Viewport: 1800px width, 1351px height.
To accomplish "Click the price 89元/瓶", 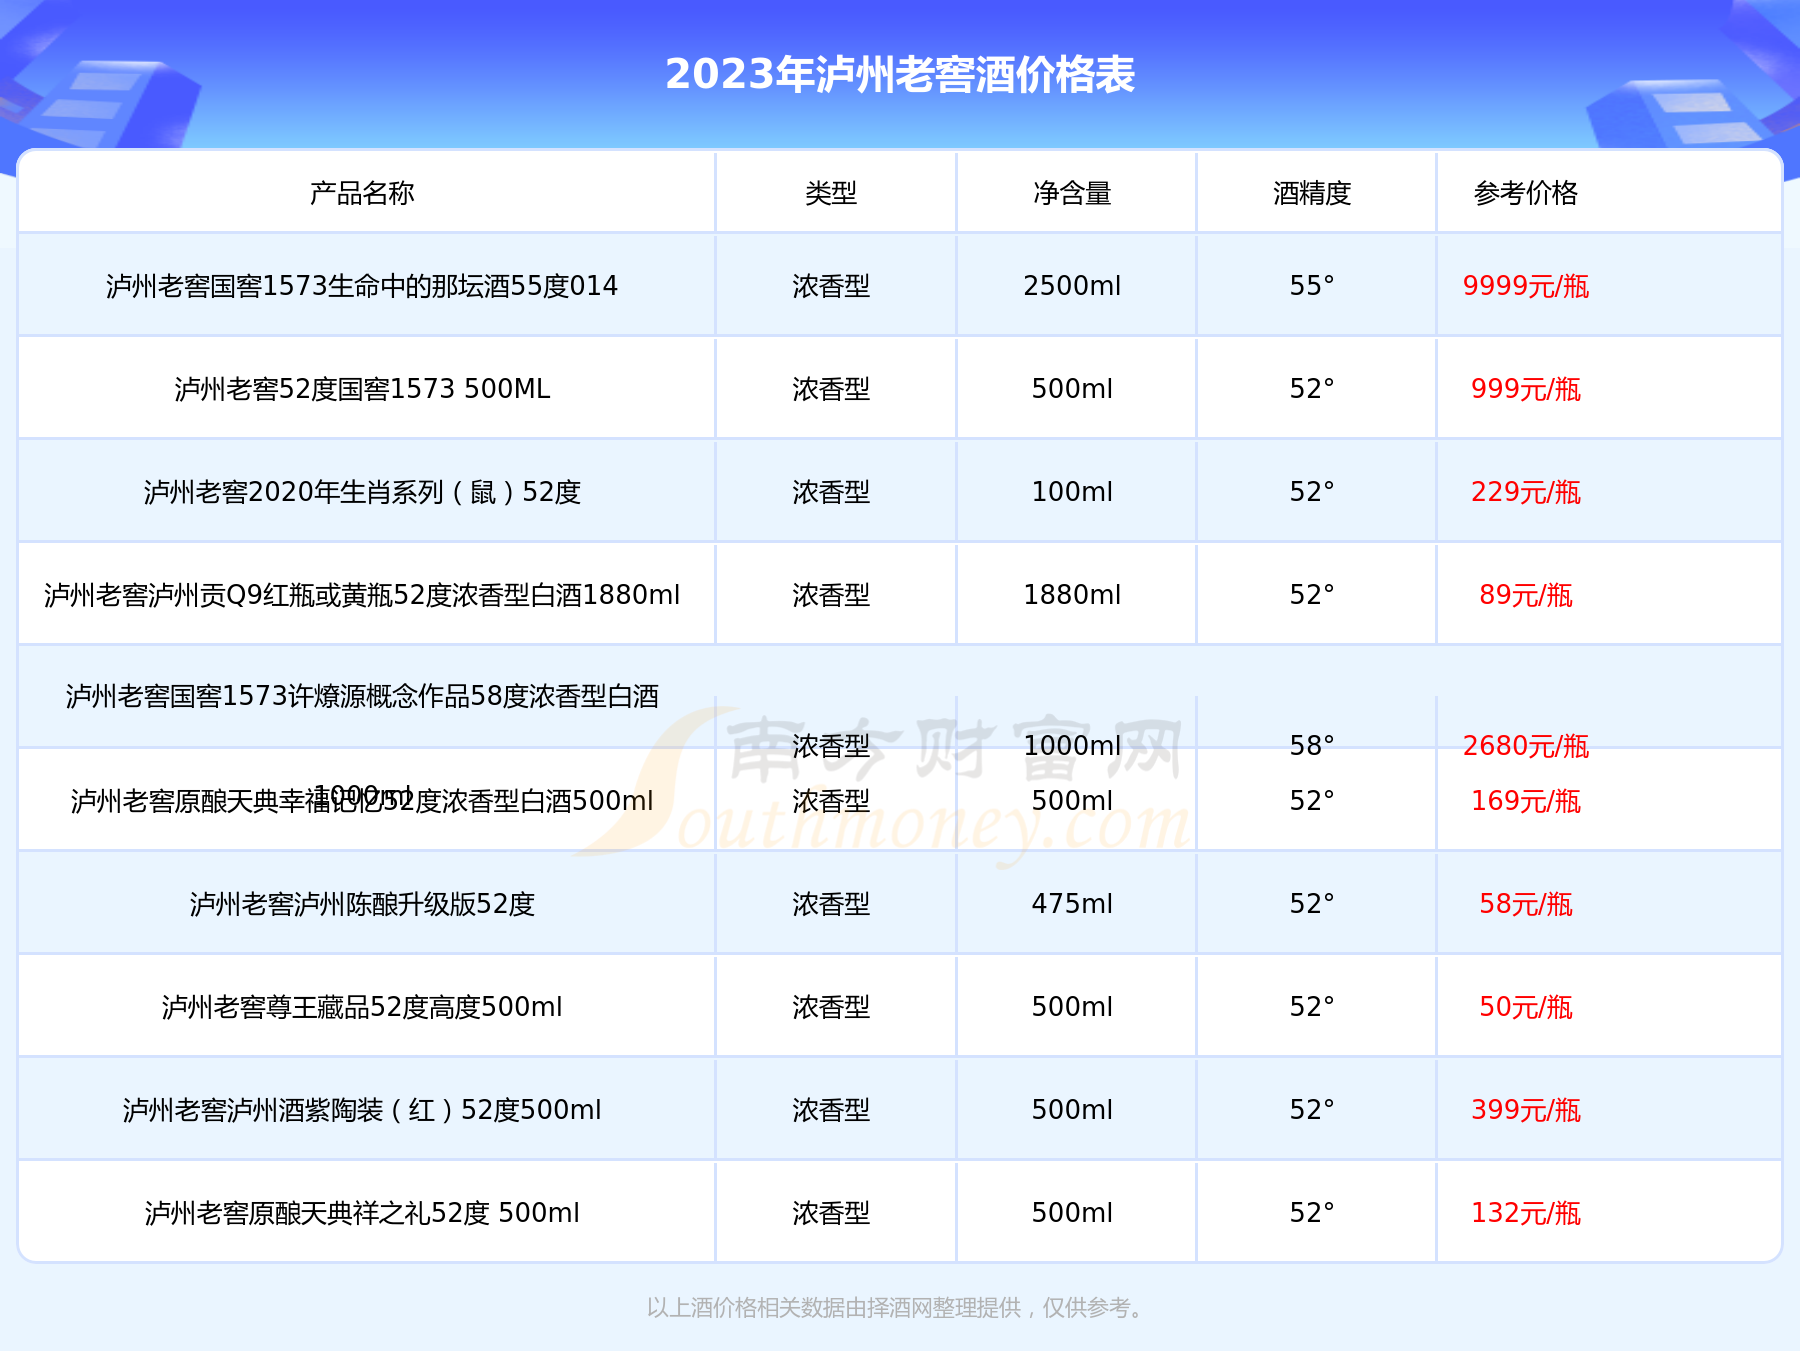I will (1526, 595).
